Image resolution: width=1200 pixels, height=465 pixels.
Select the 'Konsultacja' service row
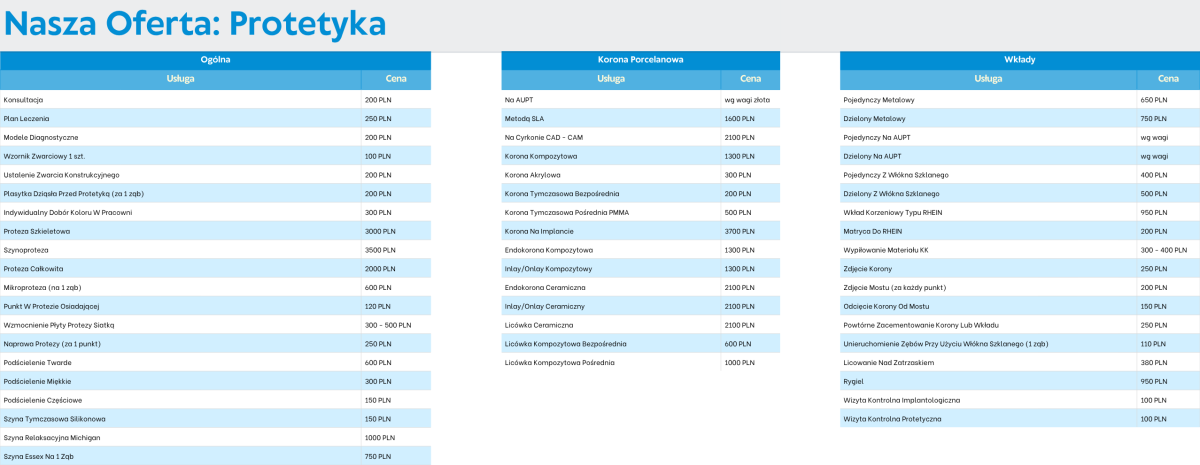[x=24, y=100]
